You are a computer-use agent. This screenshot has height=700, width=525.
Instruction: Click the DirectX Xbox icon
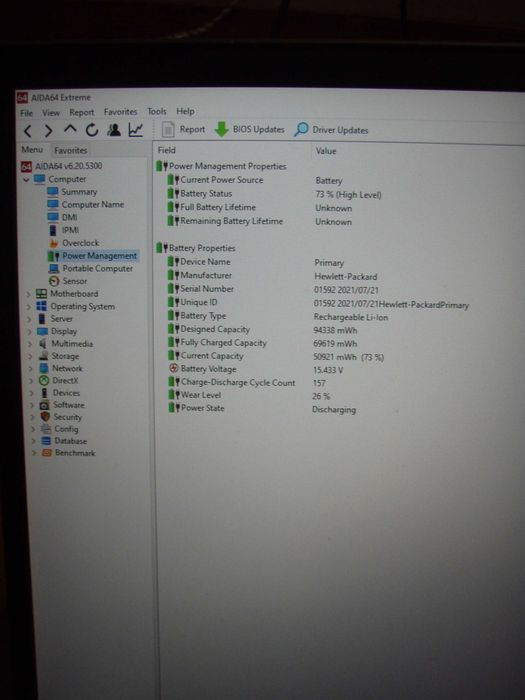44,380
